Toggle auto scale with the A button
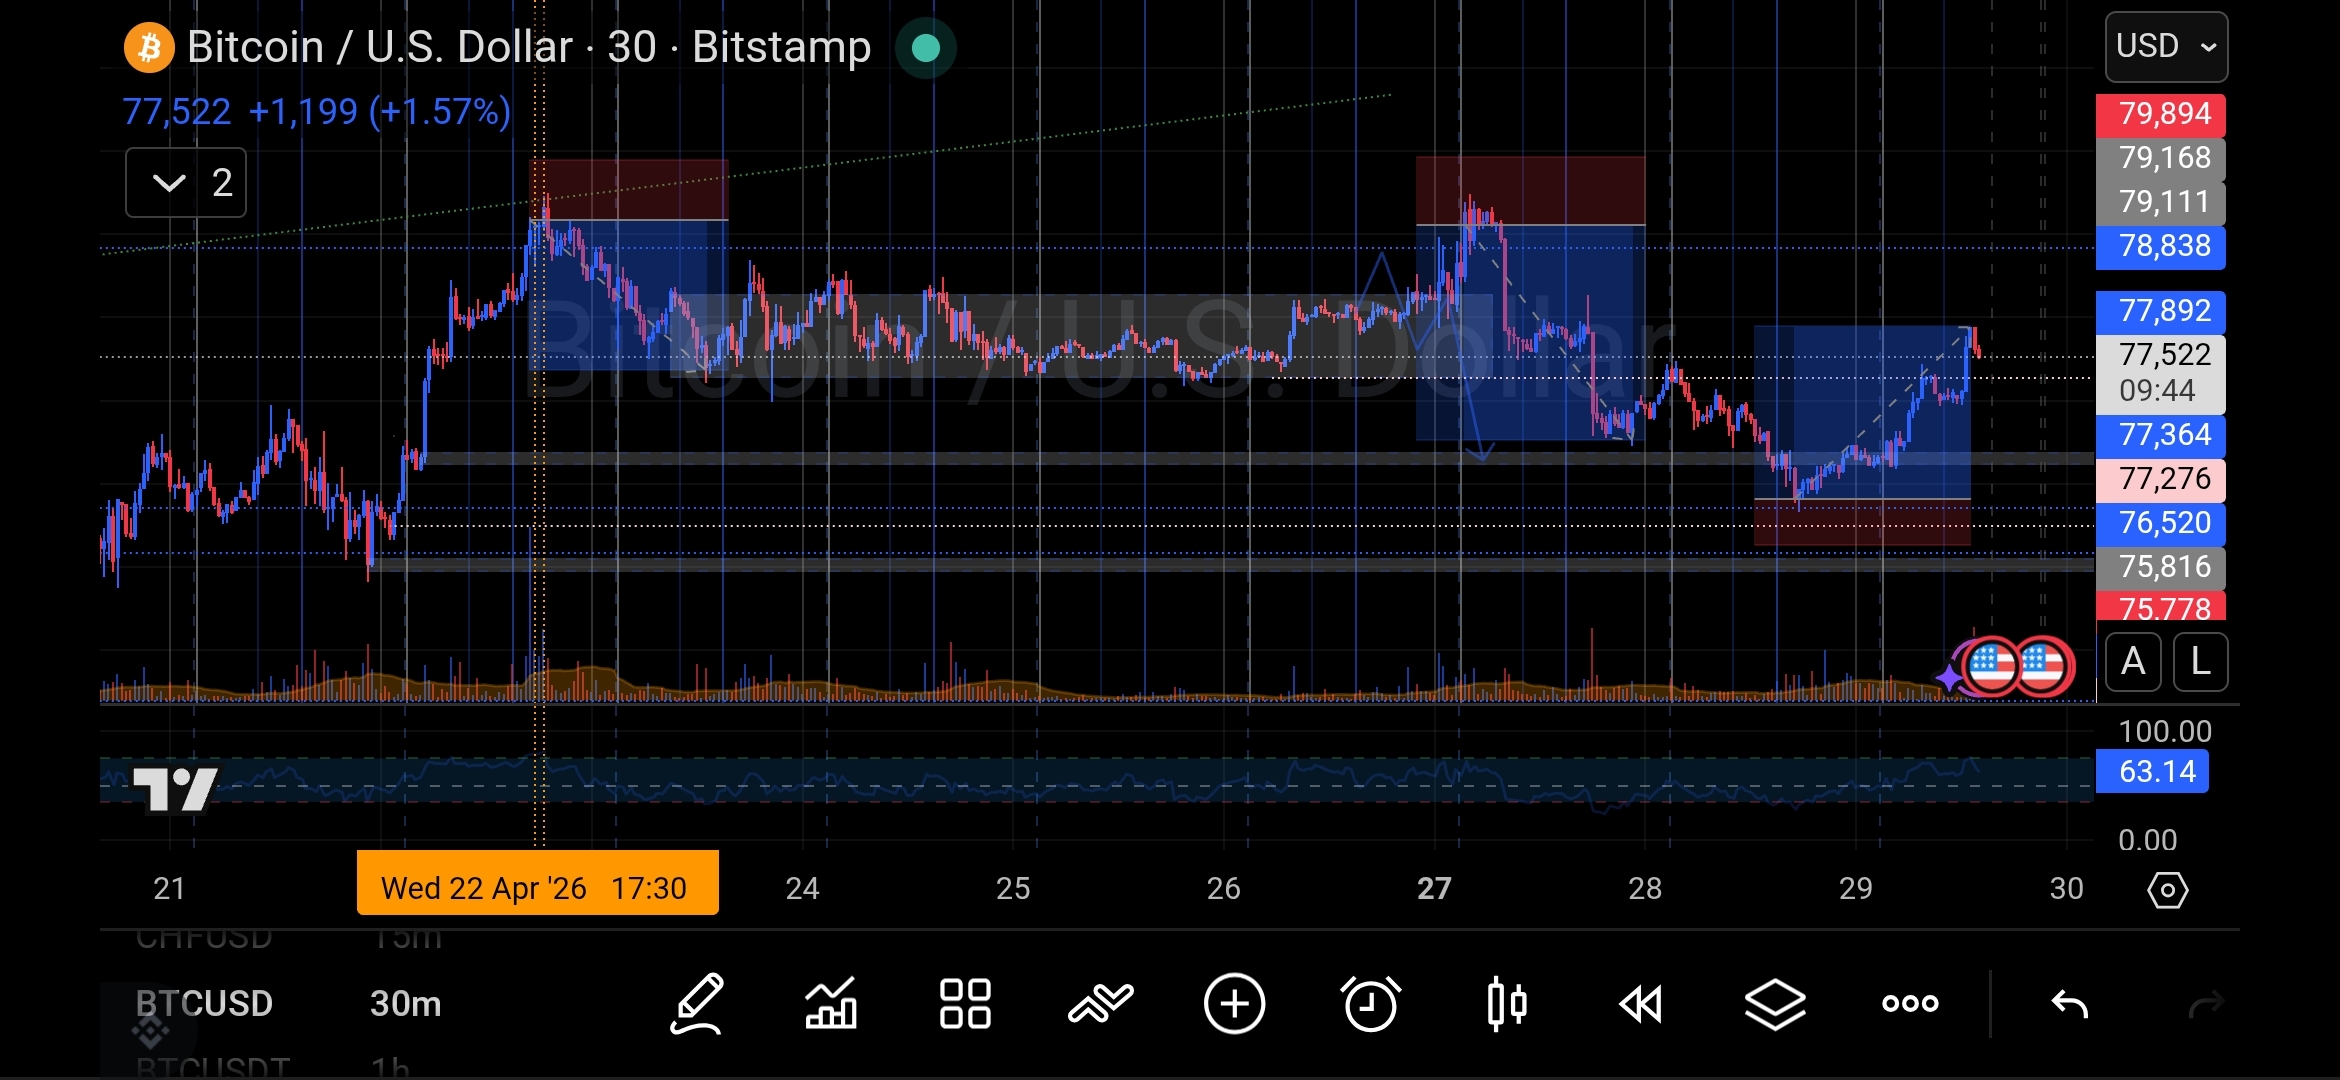This screenshot has height=1080, width=2340. [x=2133, y=662]
